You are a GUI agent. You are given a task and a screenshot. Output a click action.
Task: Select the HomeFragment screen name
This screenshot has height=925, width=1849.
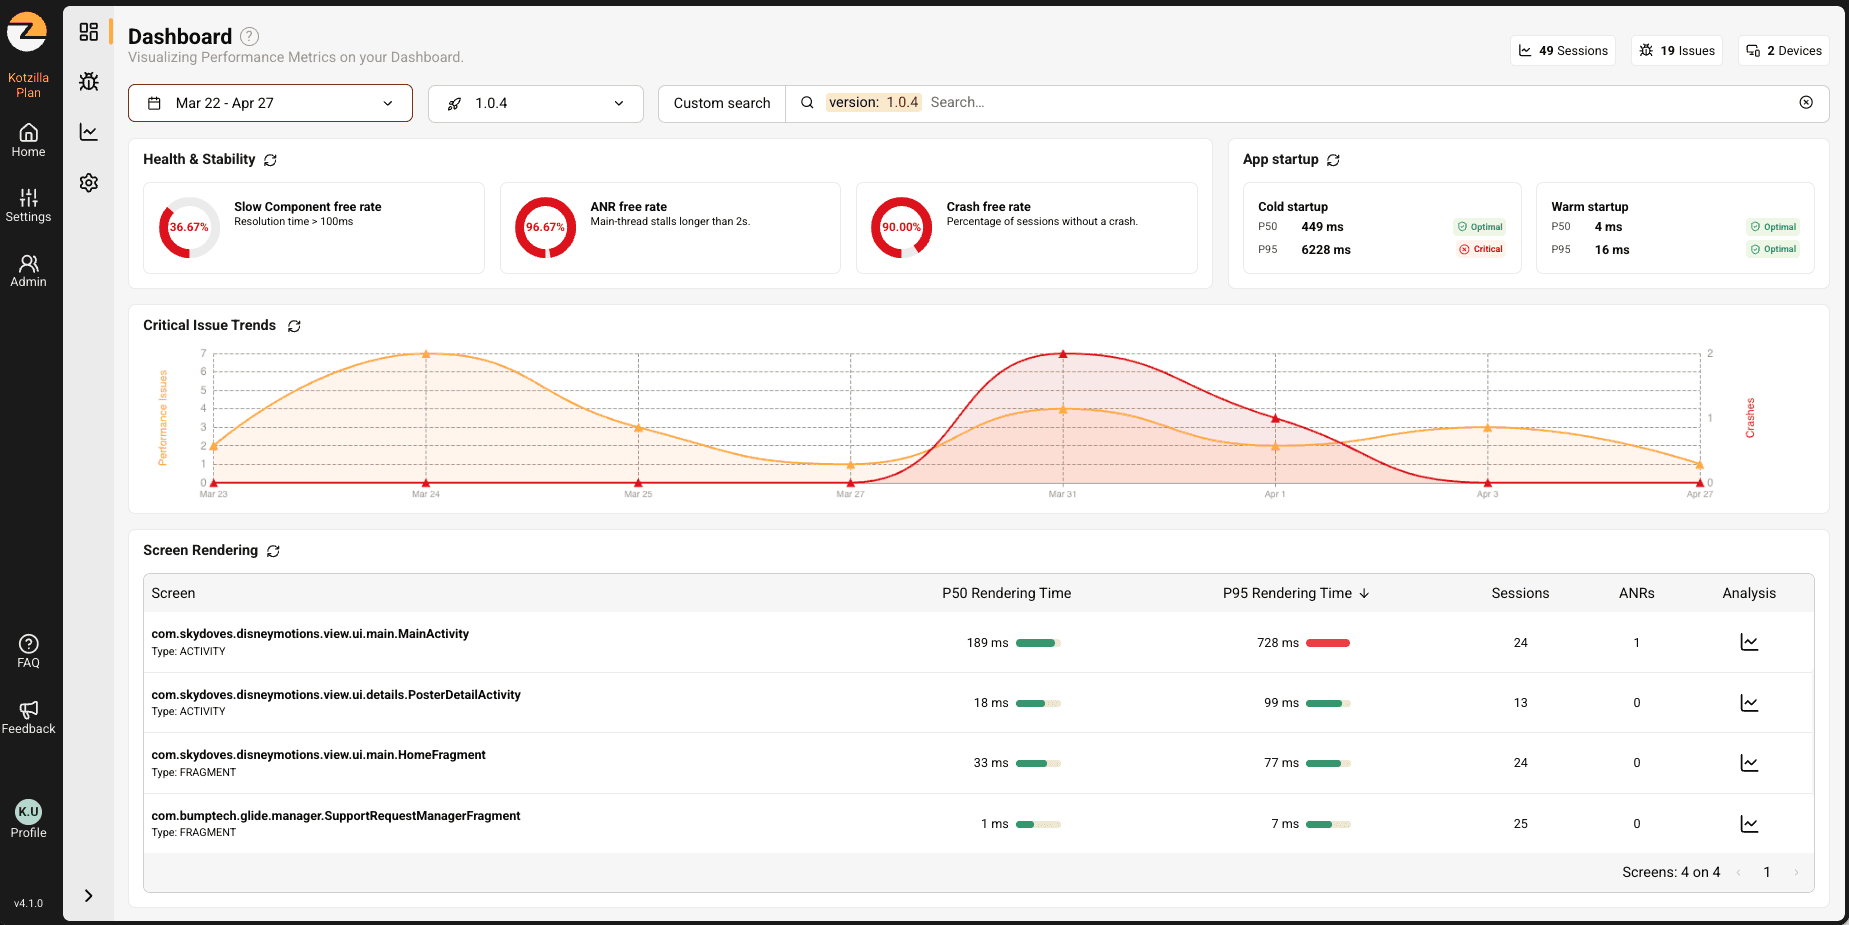tap(318, 755)
